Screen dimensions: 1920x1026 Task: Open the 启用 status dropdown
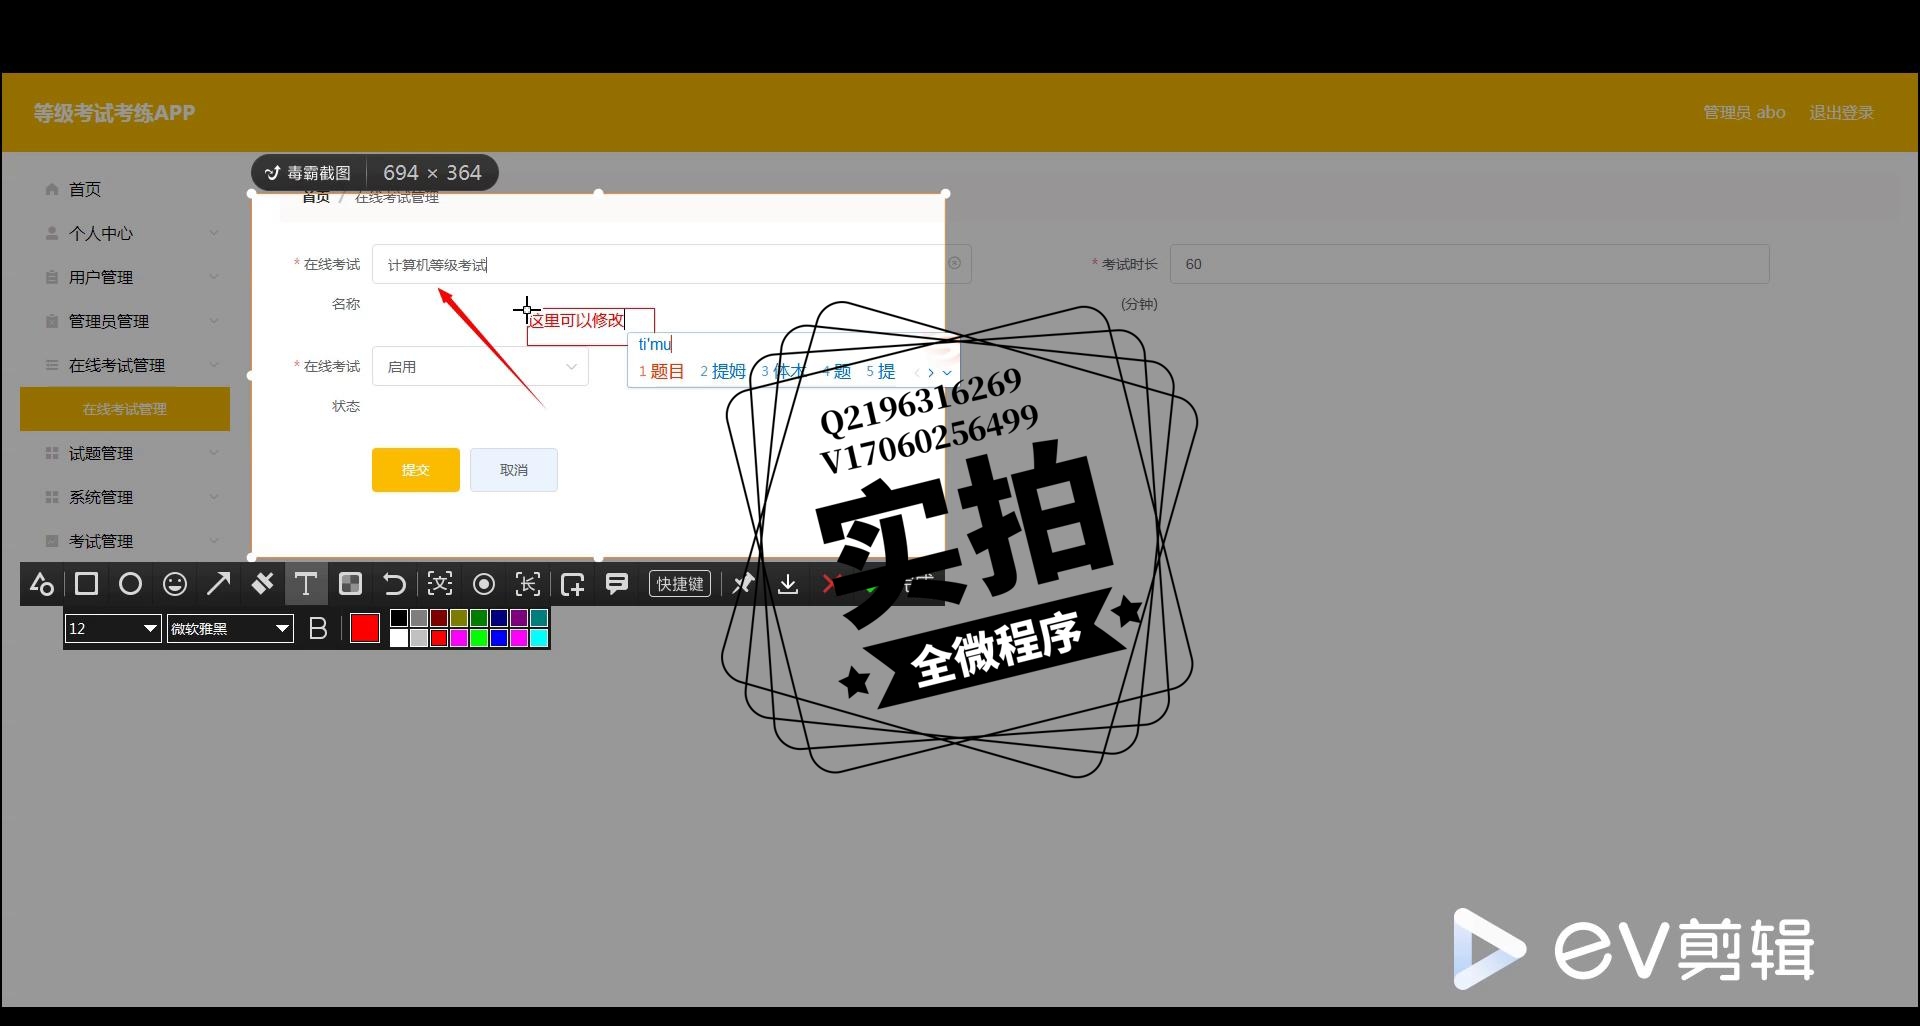point(480,366)
